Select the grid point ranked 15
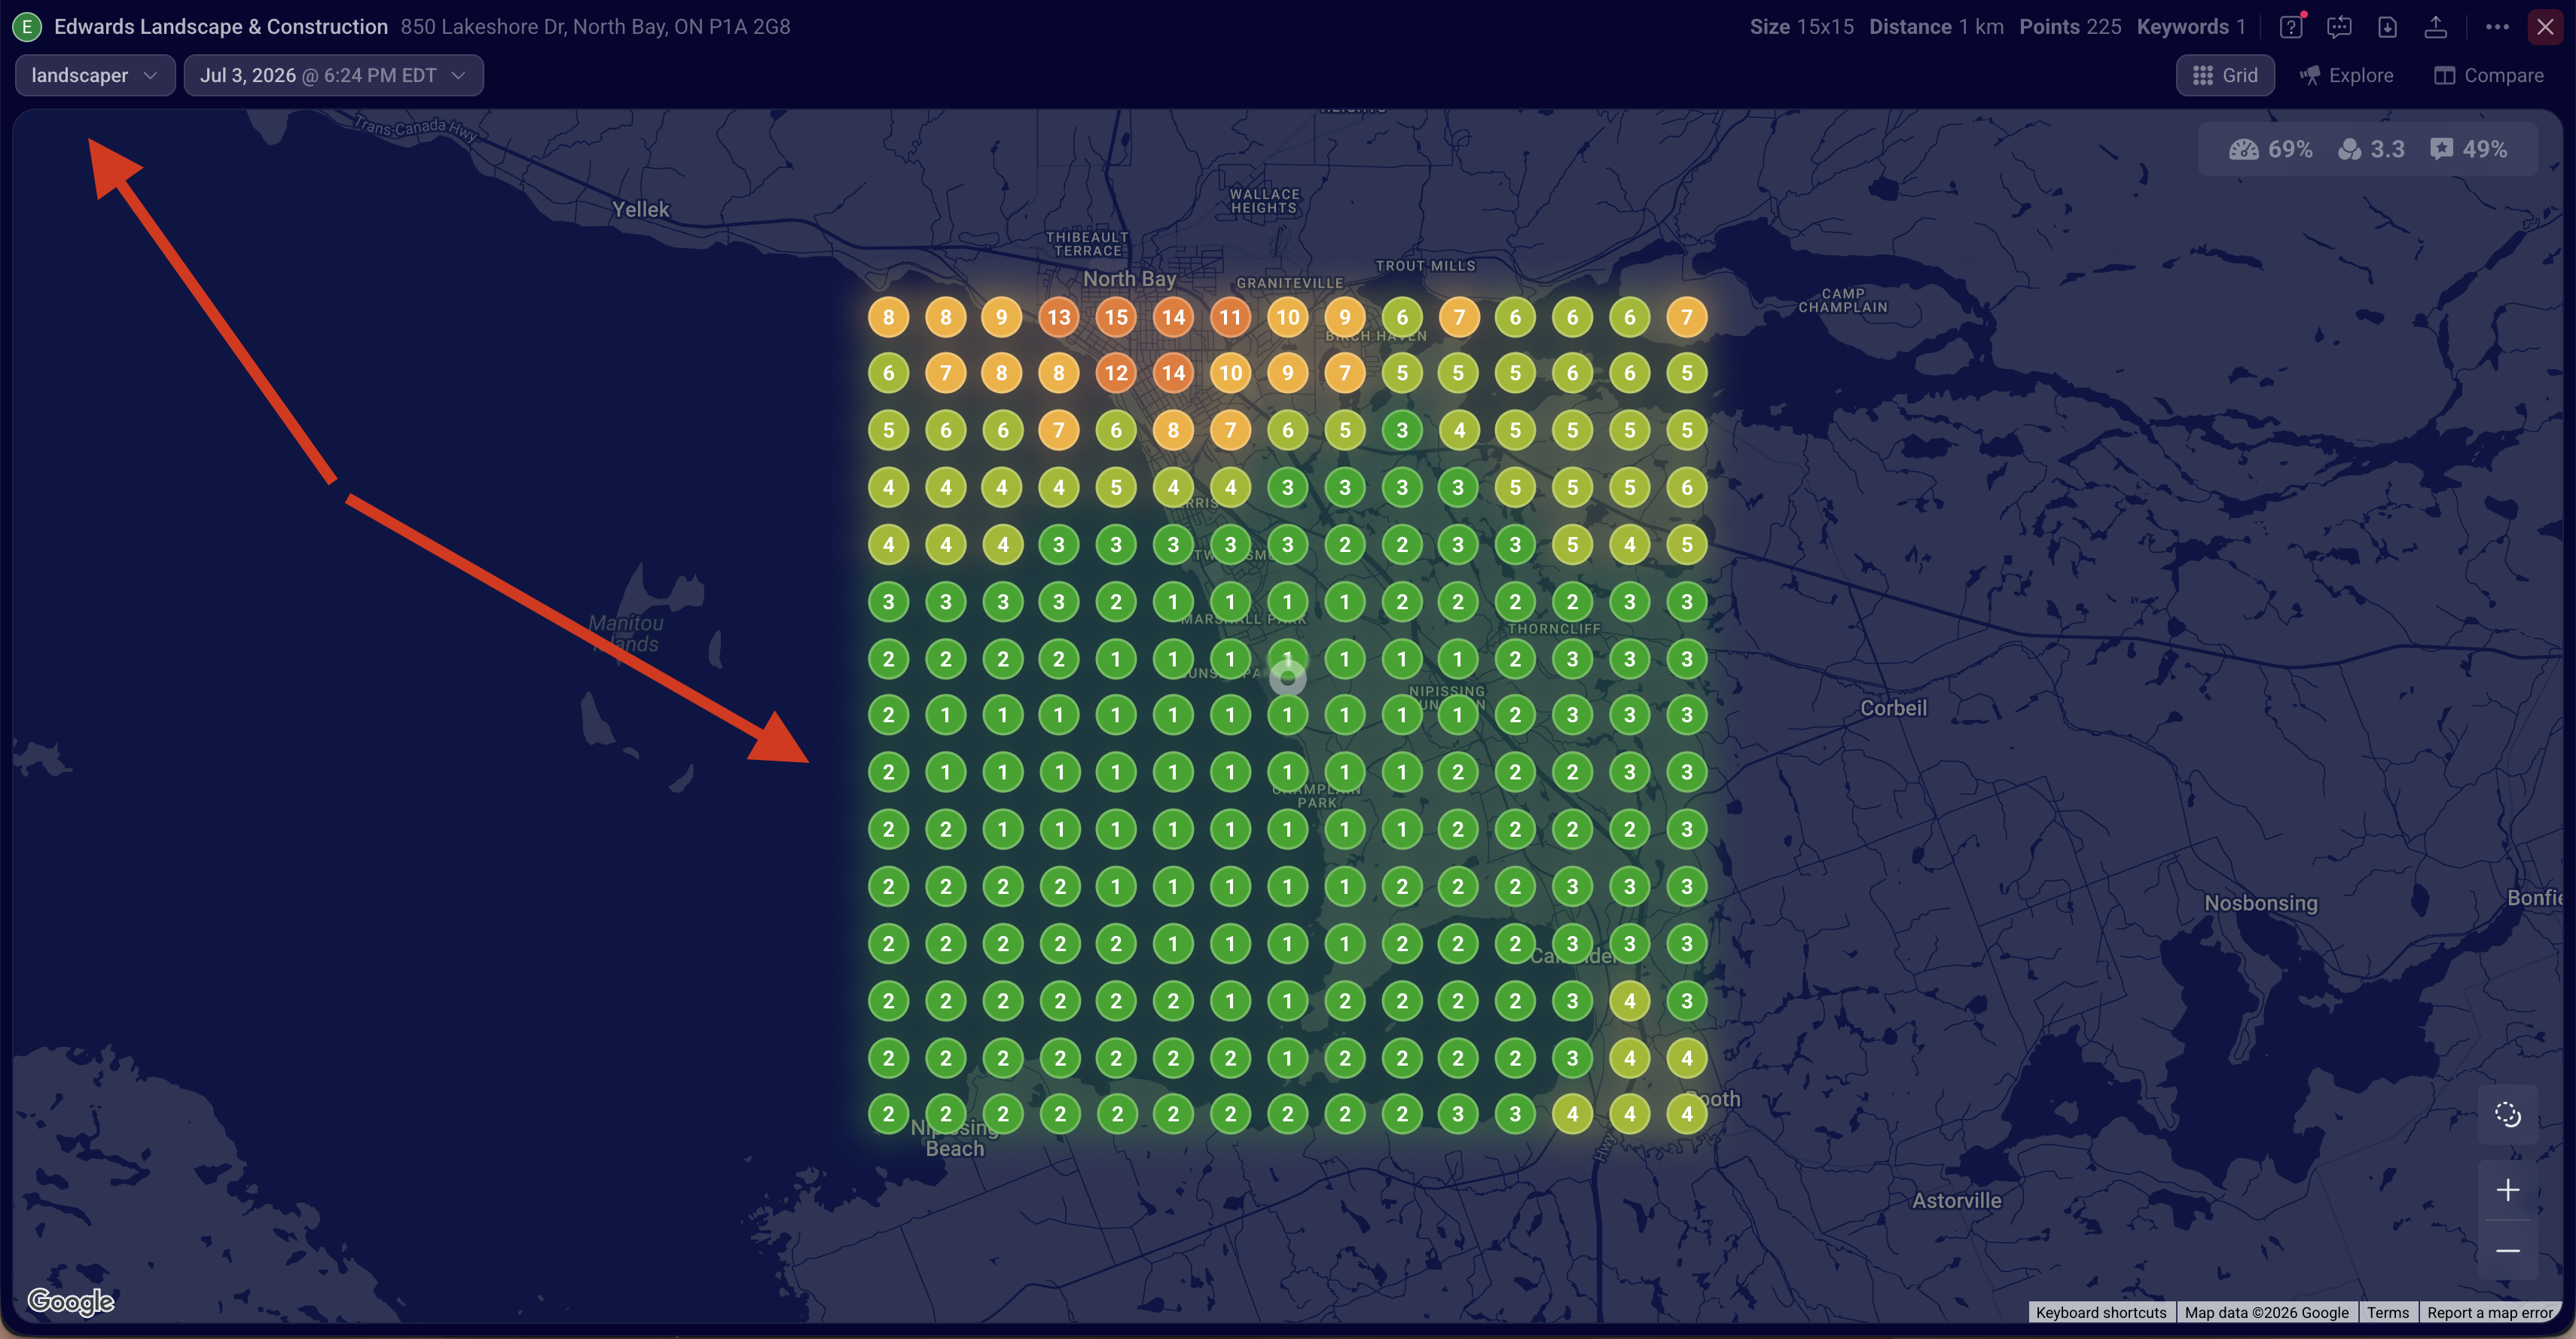This screenshot has width=2576, height=1339. 1116,318
